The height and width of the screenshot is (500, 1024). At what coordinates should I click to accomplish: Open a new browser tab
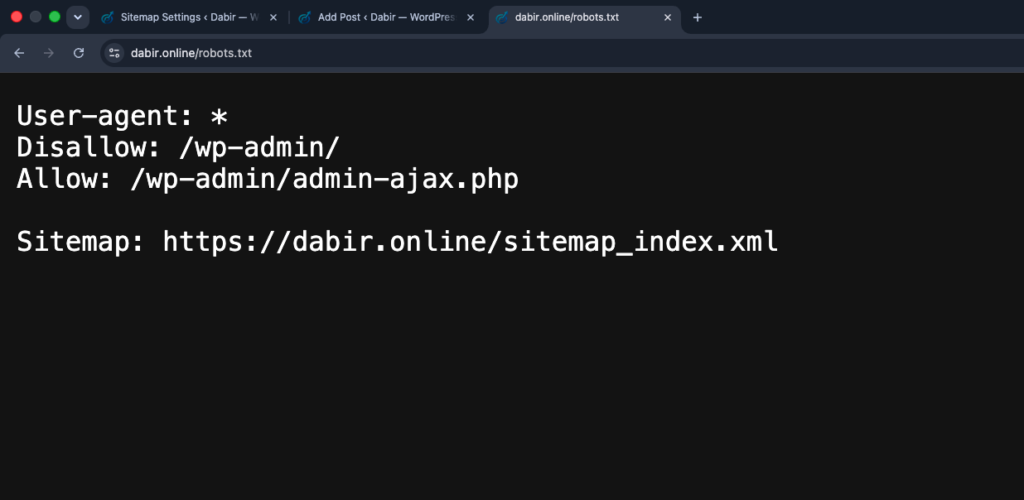[x=697, y=18]
